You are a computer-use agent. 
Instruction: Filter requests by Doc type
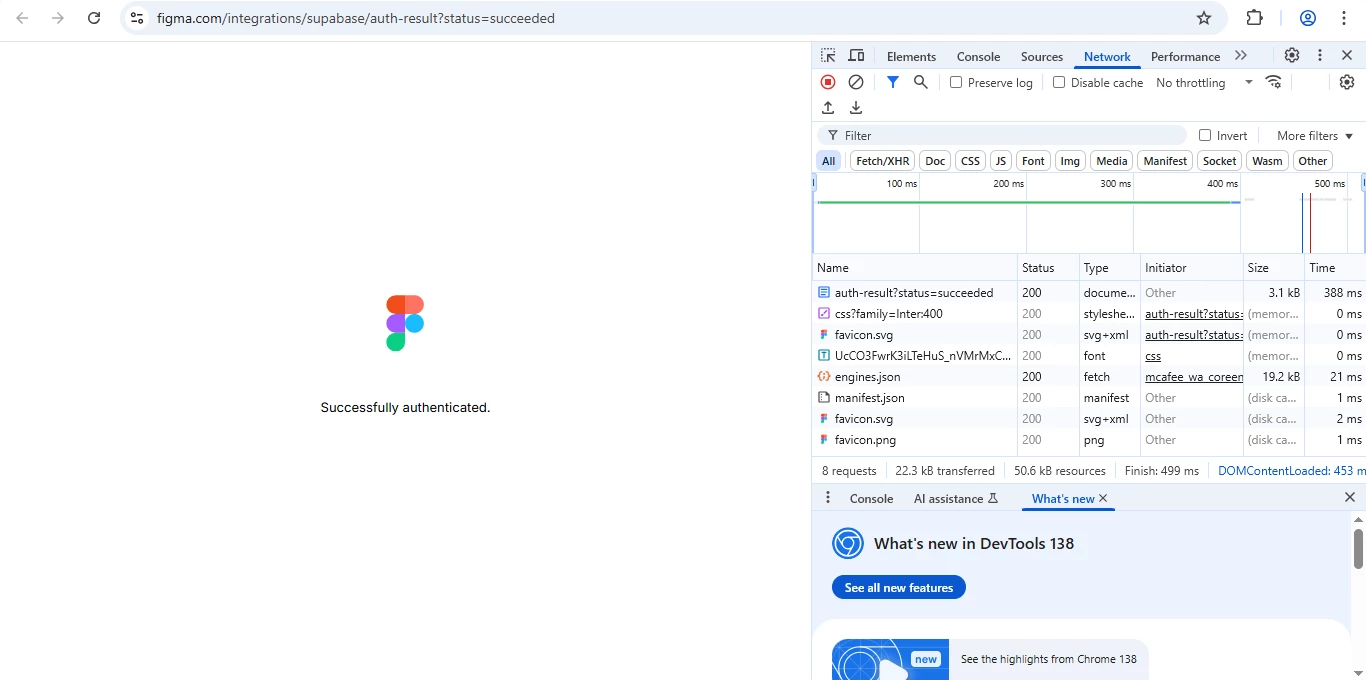pos(935,161)
